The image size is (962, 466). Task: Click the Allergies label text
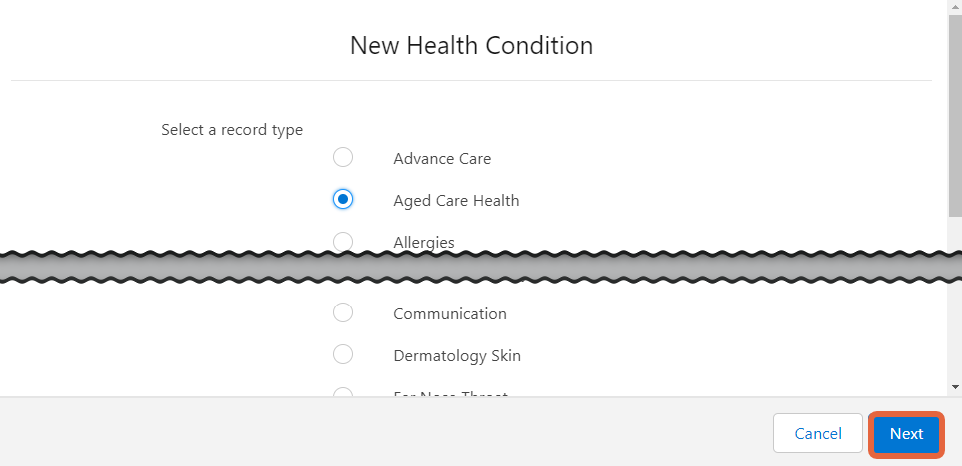(x=424, y=242)
